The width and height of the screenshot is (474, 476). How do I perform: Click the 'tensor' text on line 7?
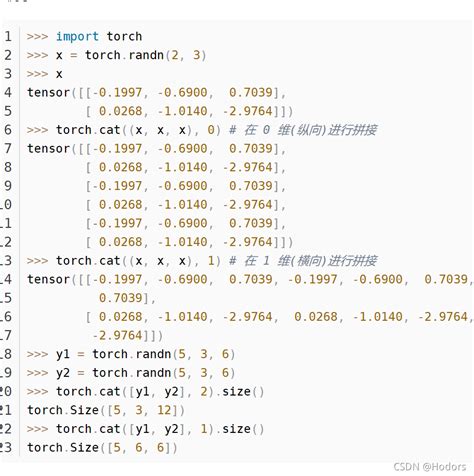click(x=49, y=148)
